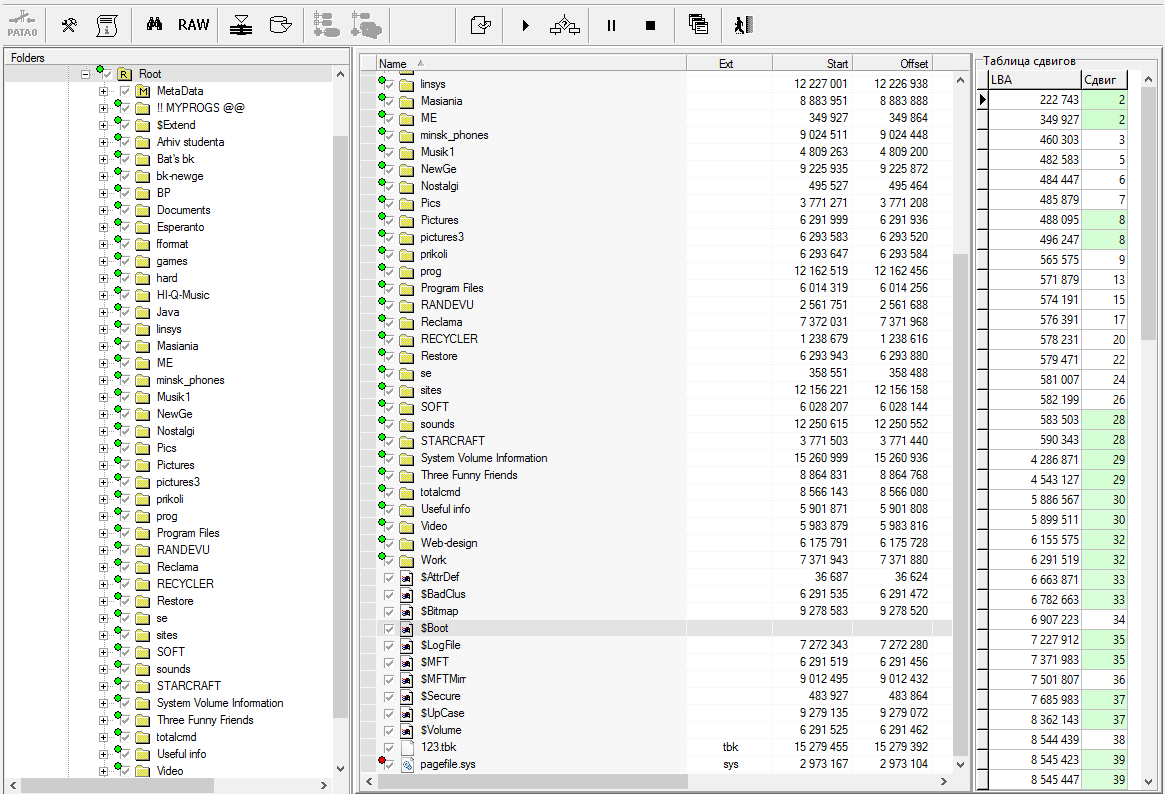The image size is (1165, 794).
Task: Expand the RECYCLER tree node
Action: coord(103,585)
